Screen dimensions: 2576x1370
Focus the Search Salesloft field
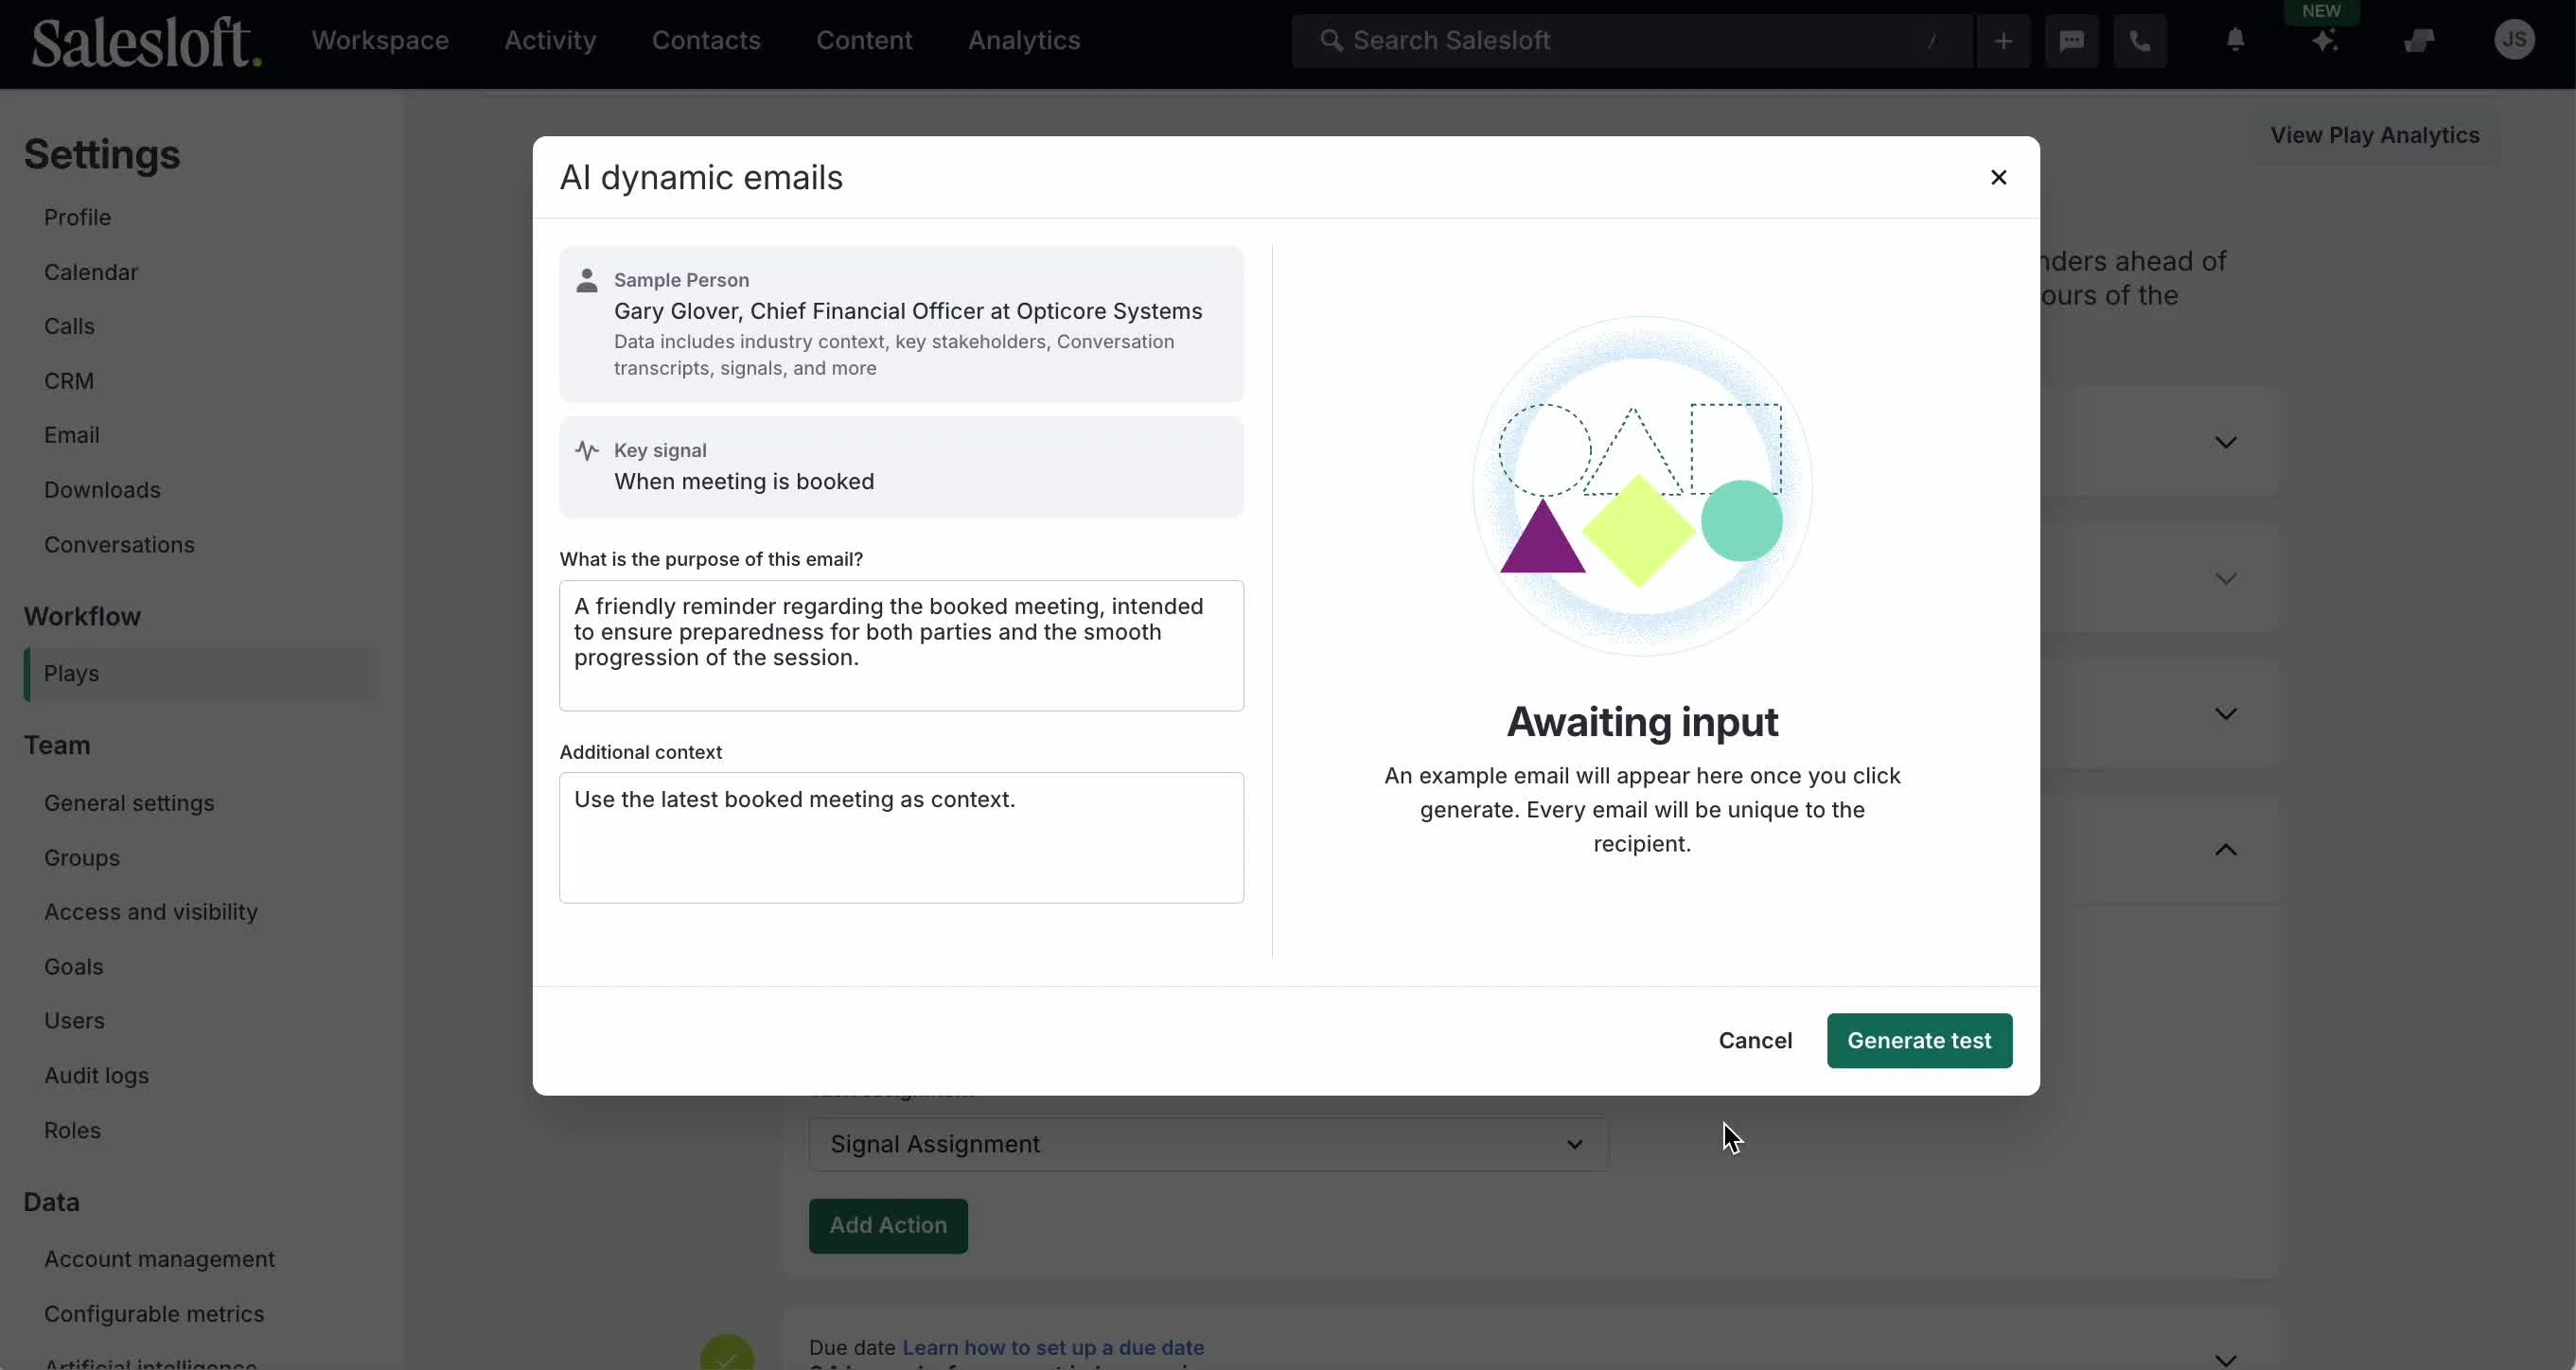1632,41
